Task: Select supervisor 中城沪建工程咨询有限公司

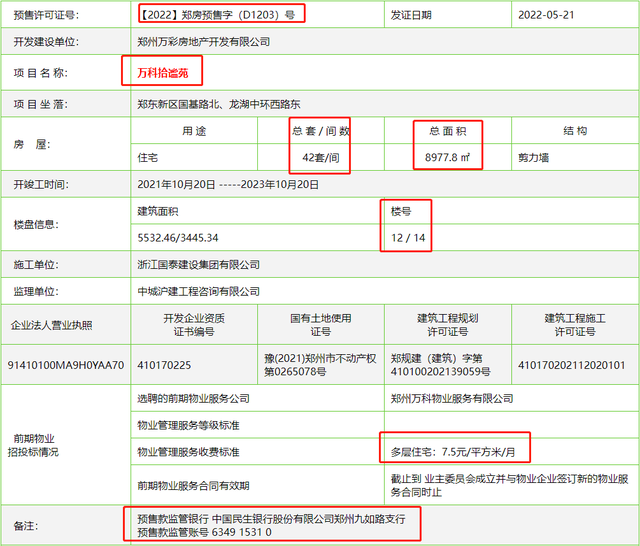Action: point(198,291)
